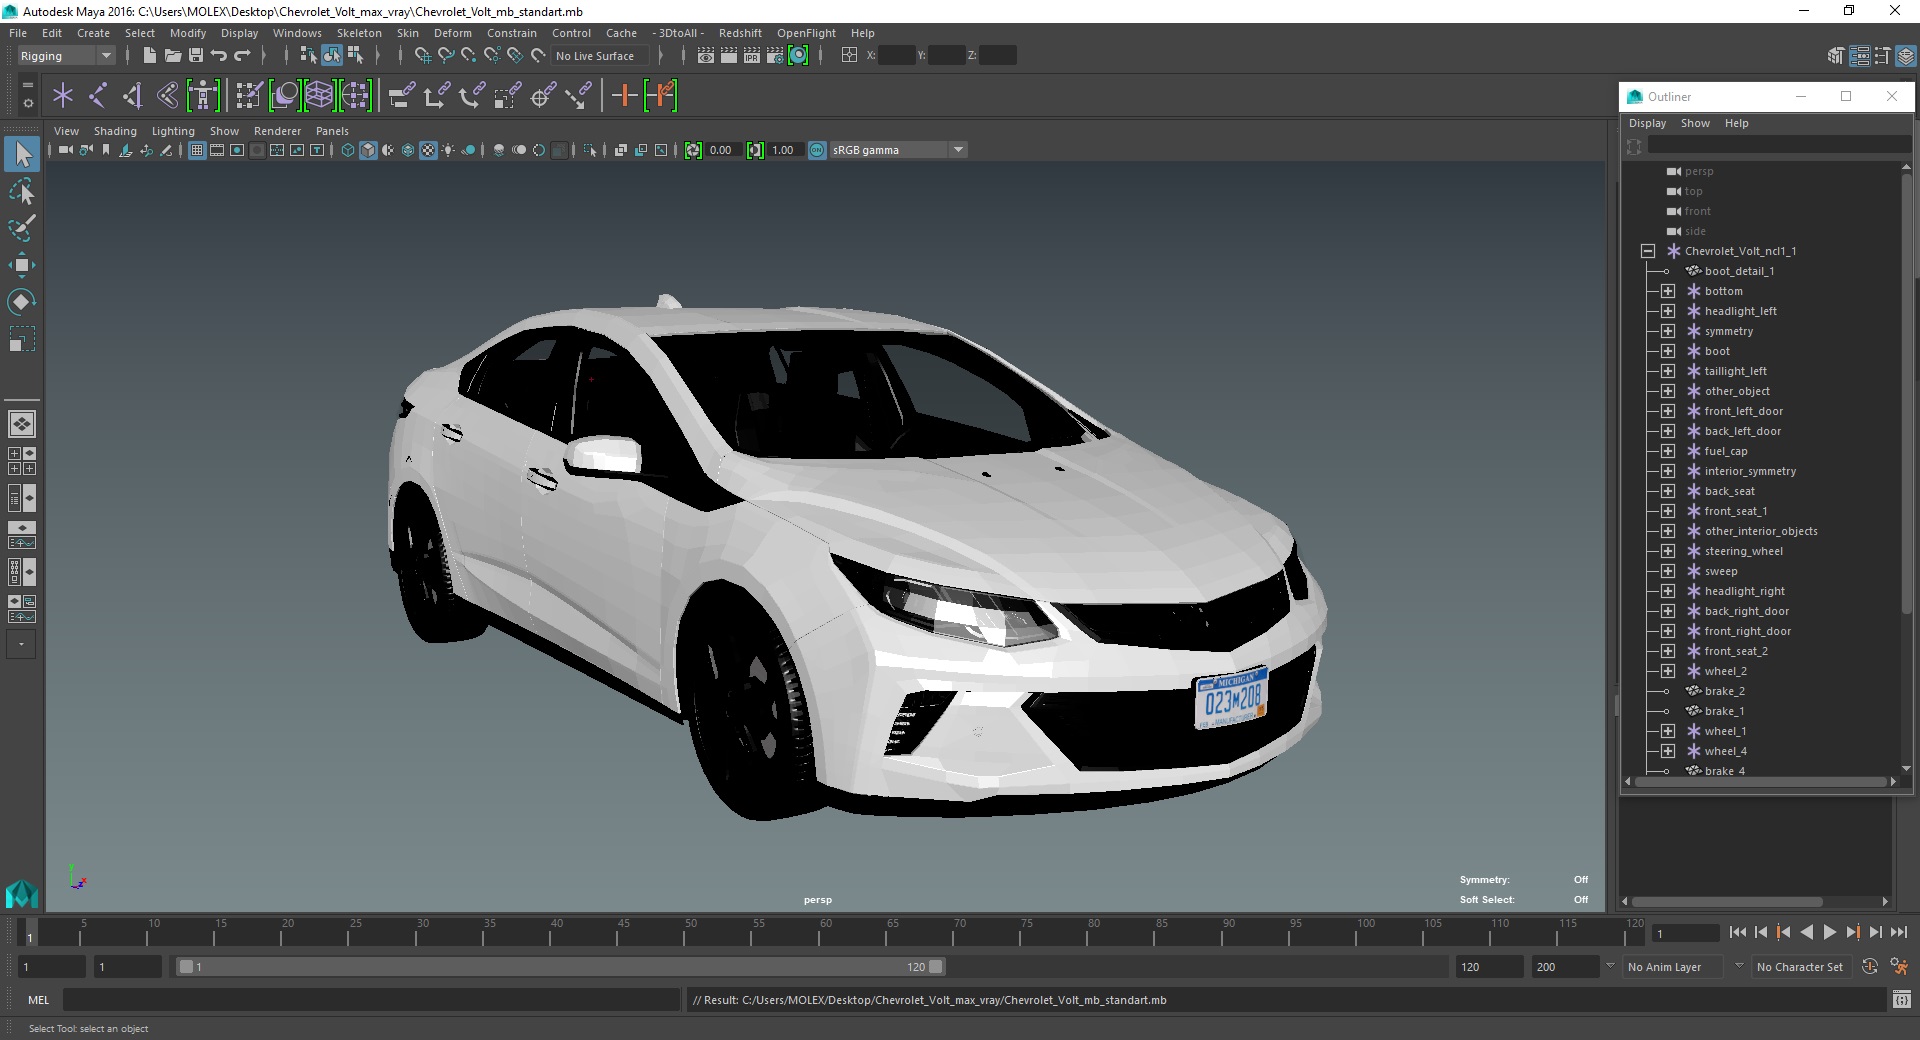The width and height of the screenshot is (1920, 1040).
Task: Toggle snap to curves icon
Action: pos(445,56)
